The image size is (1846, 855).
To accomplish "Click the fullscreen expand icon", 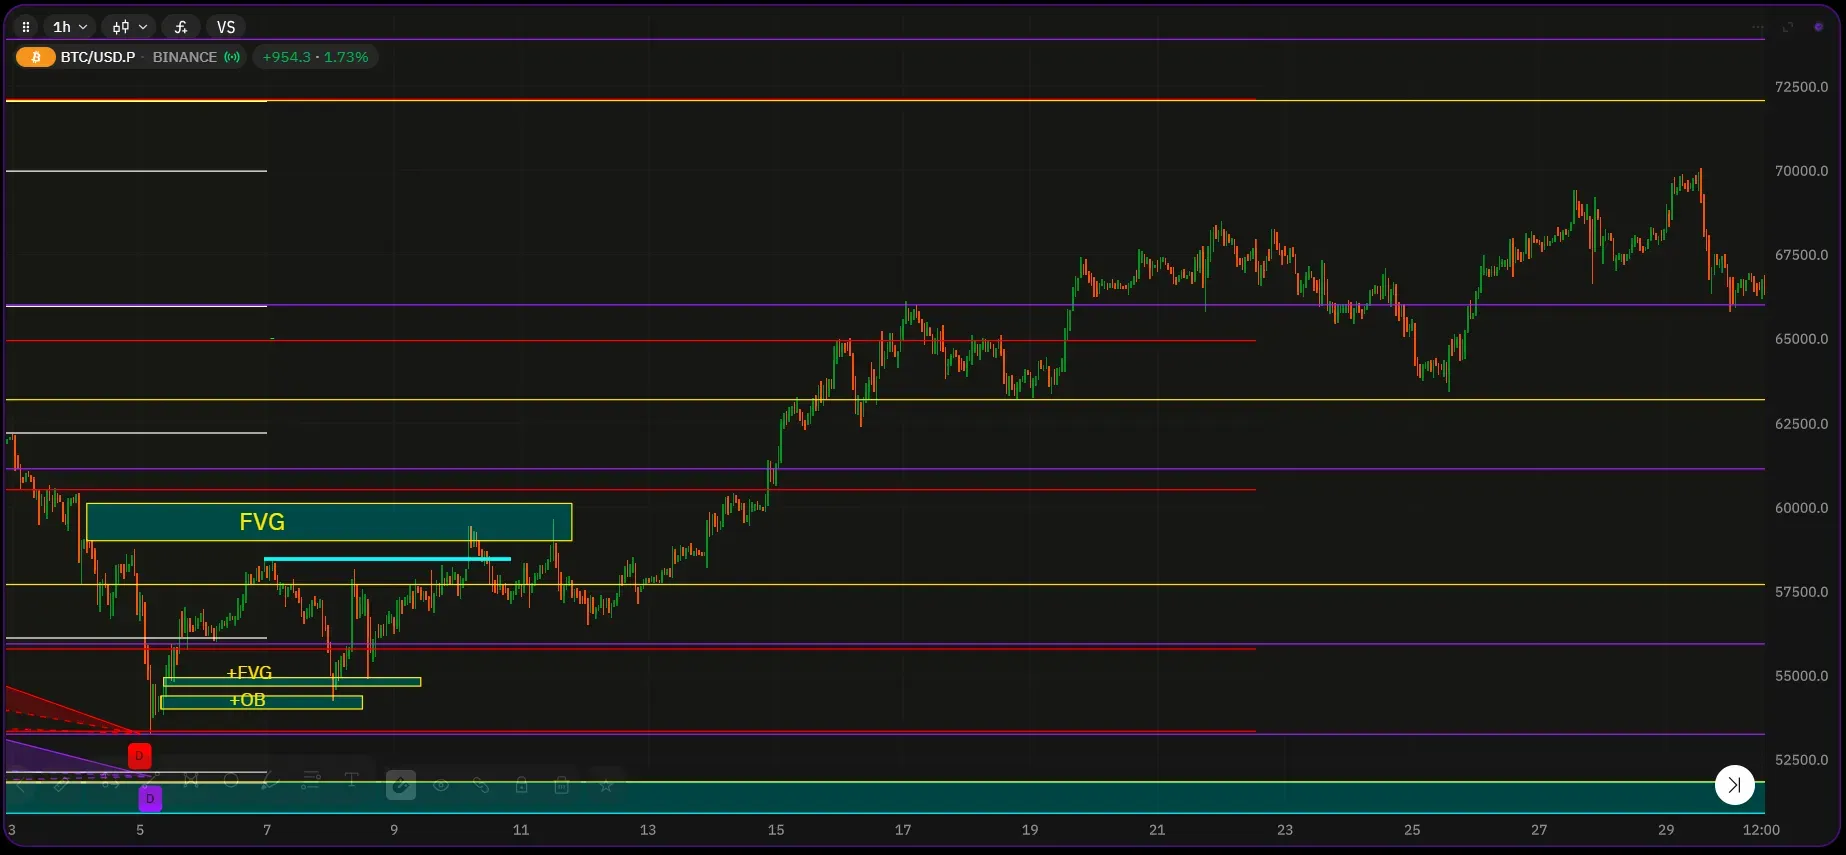I will [1788, 27].
